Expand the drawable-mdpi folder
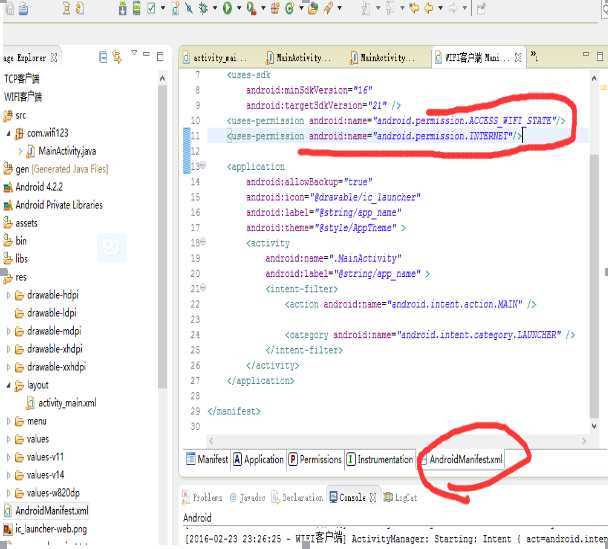This screenshot has height=549, width=608. (x=9, y=331)
